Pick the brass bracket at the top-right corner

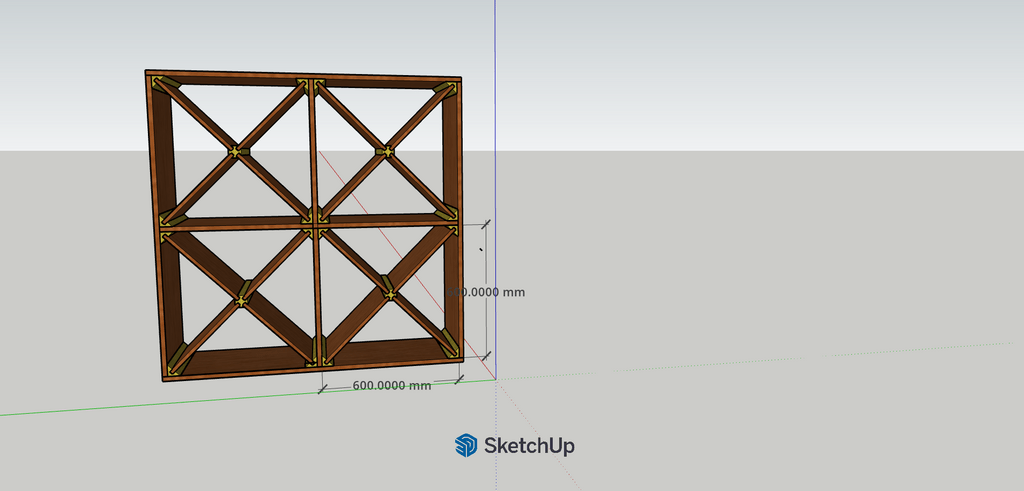click(444, 91)
